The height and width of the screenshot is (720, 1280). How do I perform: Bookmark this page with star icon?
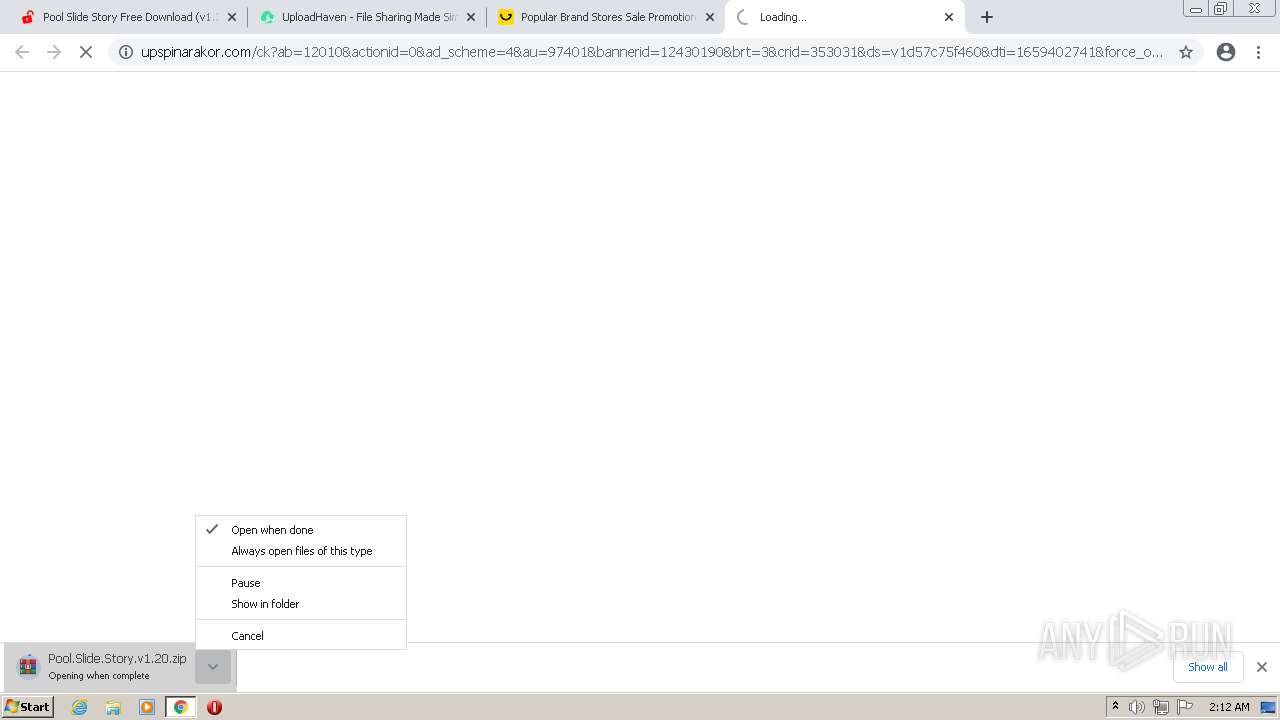pyautogui.click(x=1186, y=52)
